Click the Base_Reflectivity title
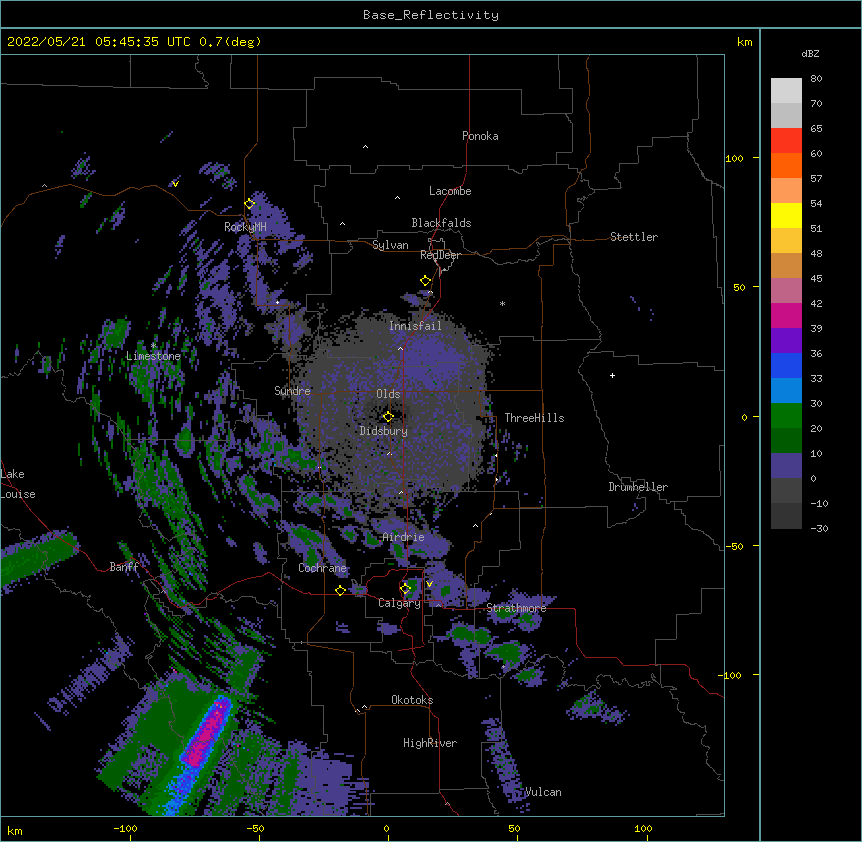Viewport: 862px width, 842px height. click(431, 15)
